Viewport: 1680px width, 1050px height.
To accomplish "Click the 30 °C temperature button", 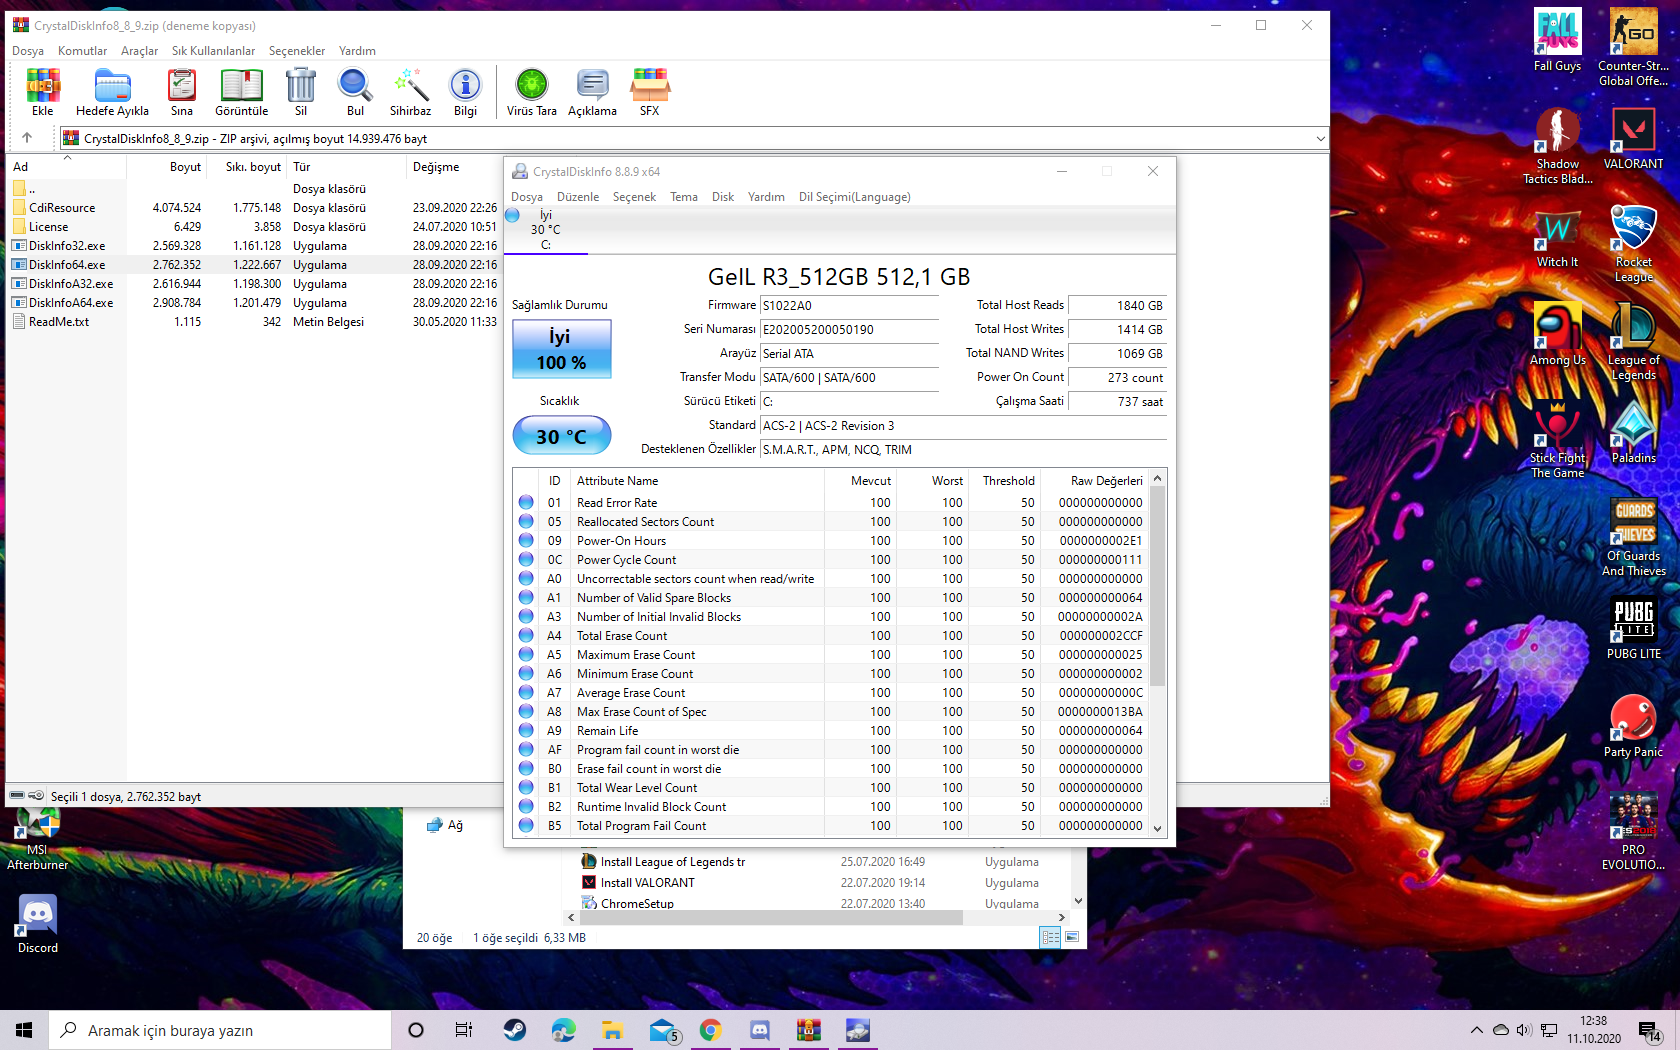I will 561,436.
